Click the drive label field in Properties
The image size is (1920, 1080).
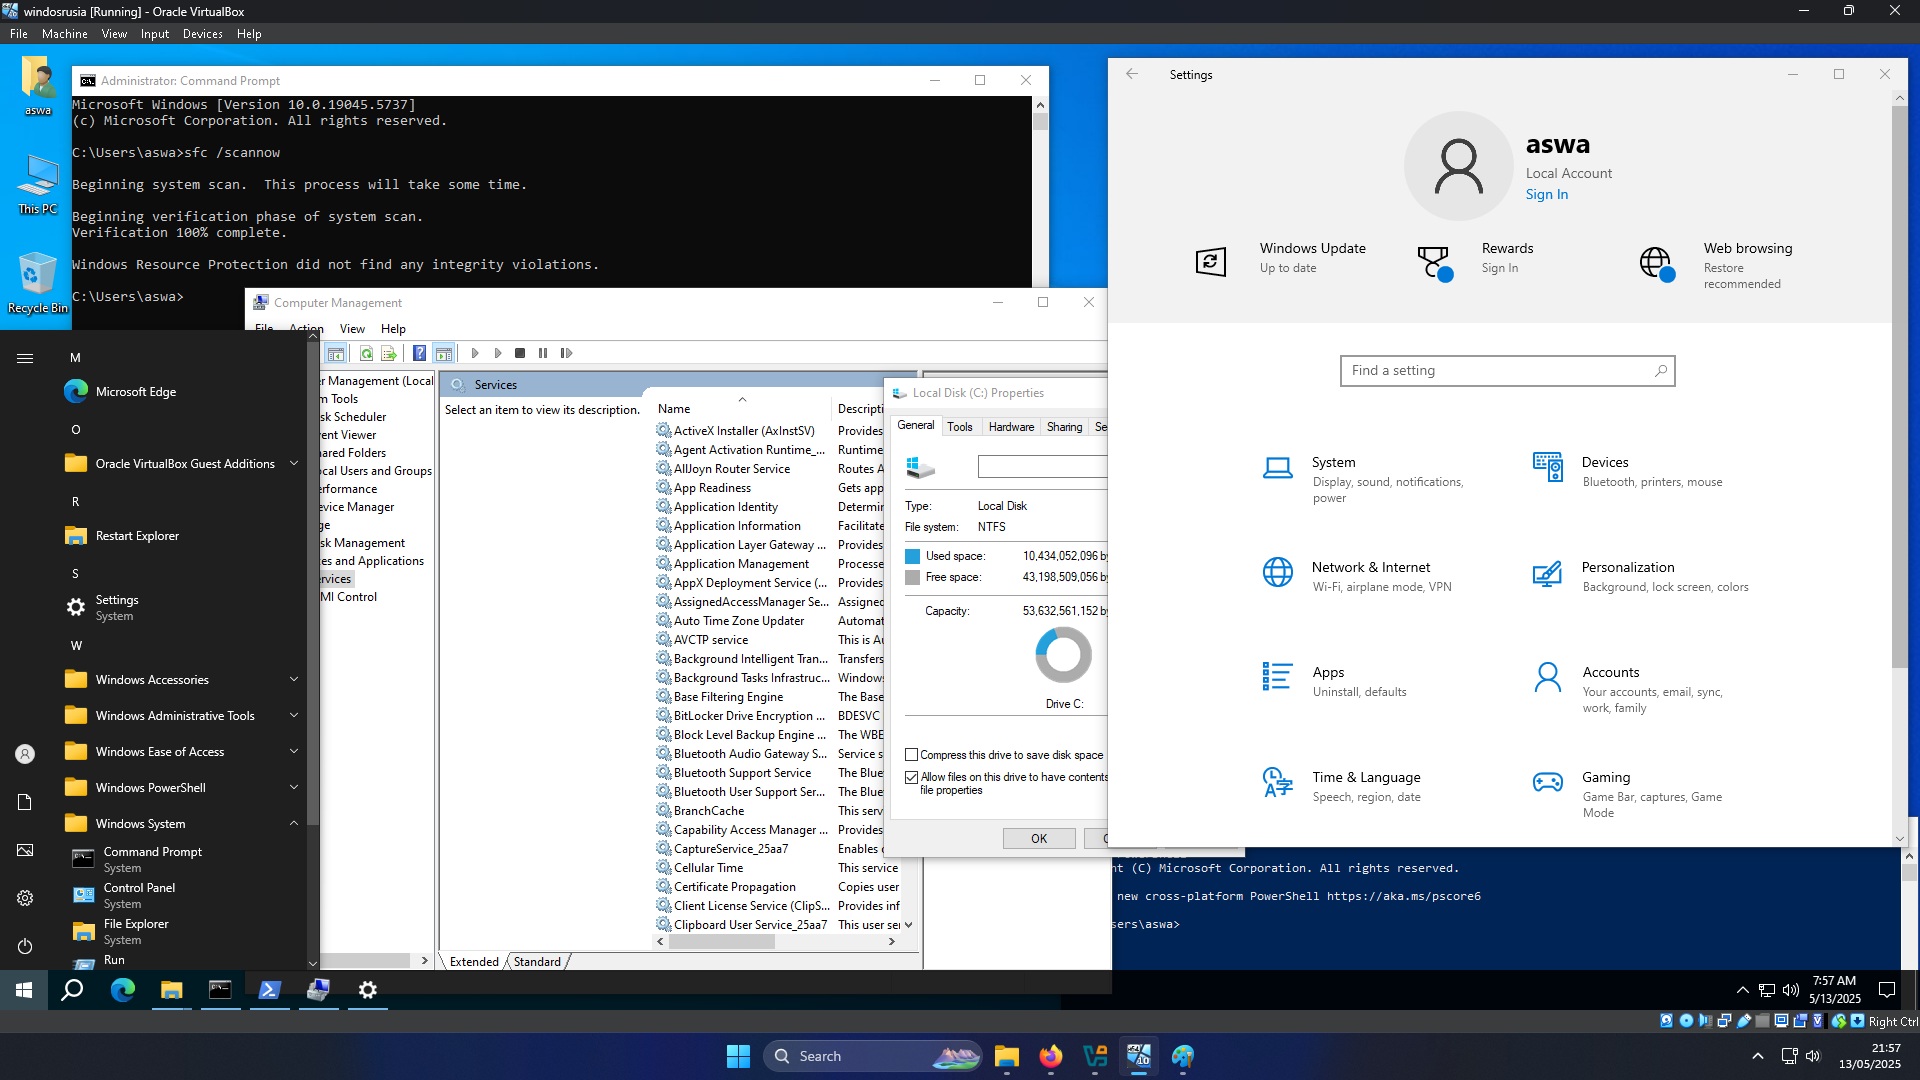(x=1042, y=466)
